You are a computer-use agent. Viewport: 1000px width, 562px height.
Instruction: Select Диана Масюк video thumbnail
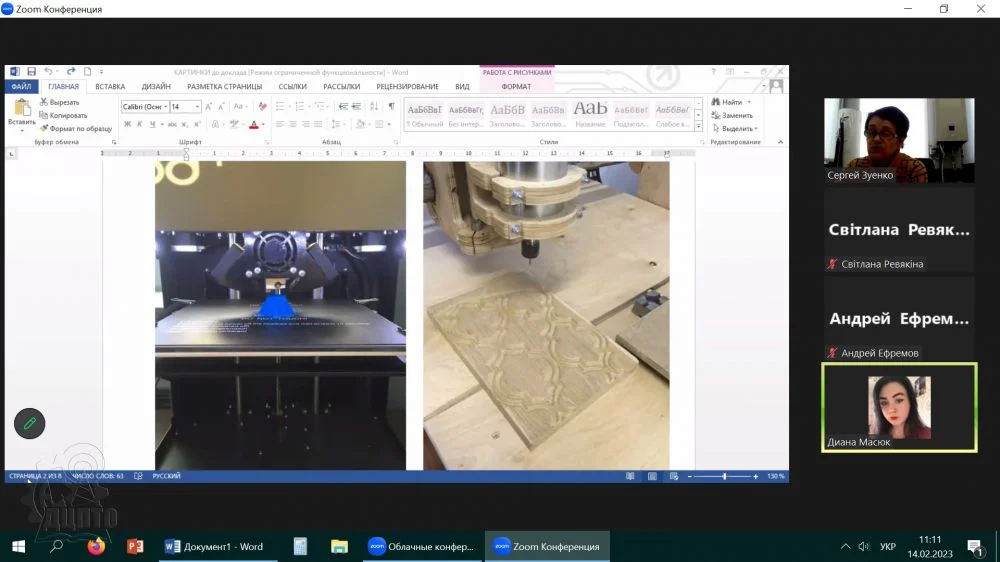(899, 408)
